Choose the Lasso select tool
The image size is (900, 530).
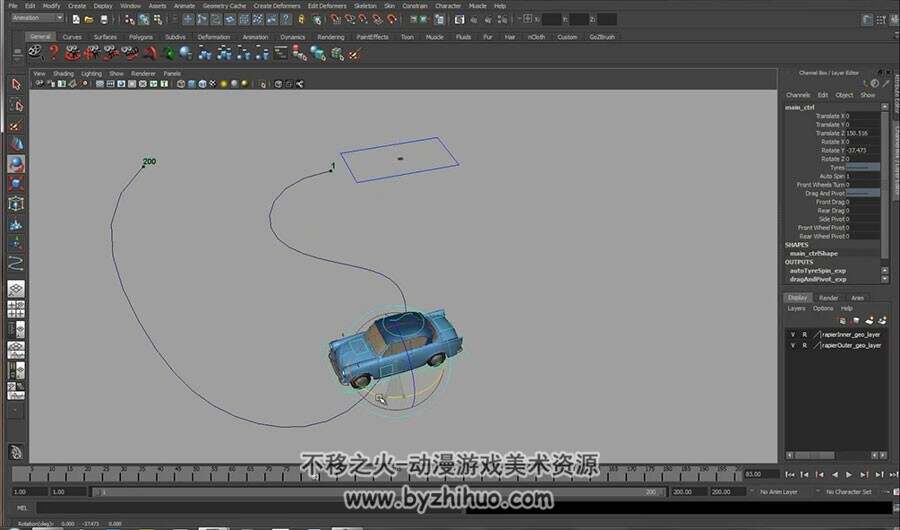click(x=16, y=105)
